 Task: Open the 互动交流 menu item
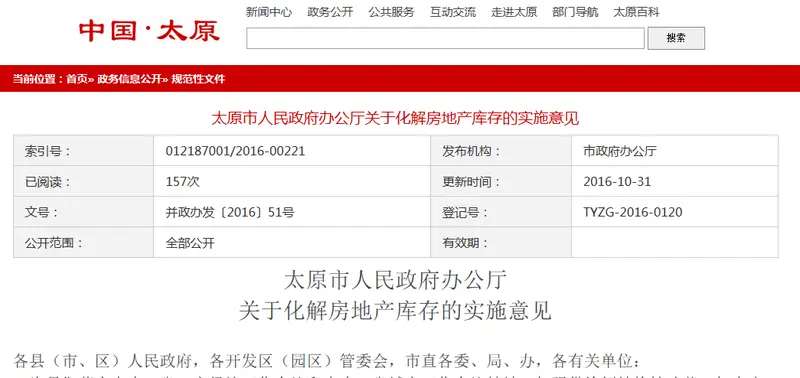click(x=453, y=12)
